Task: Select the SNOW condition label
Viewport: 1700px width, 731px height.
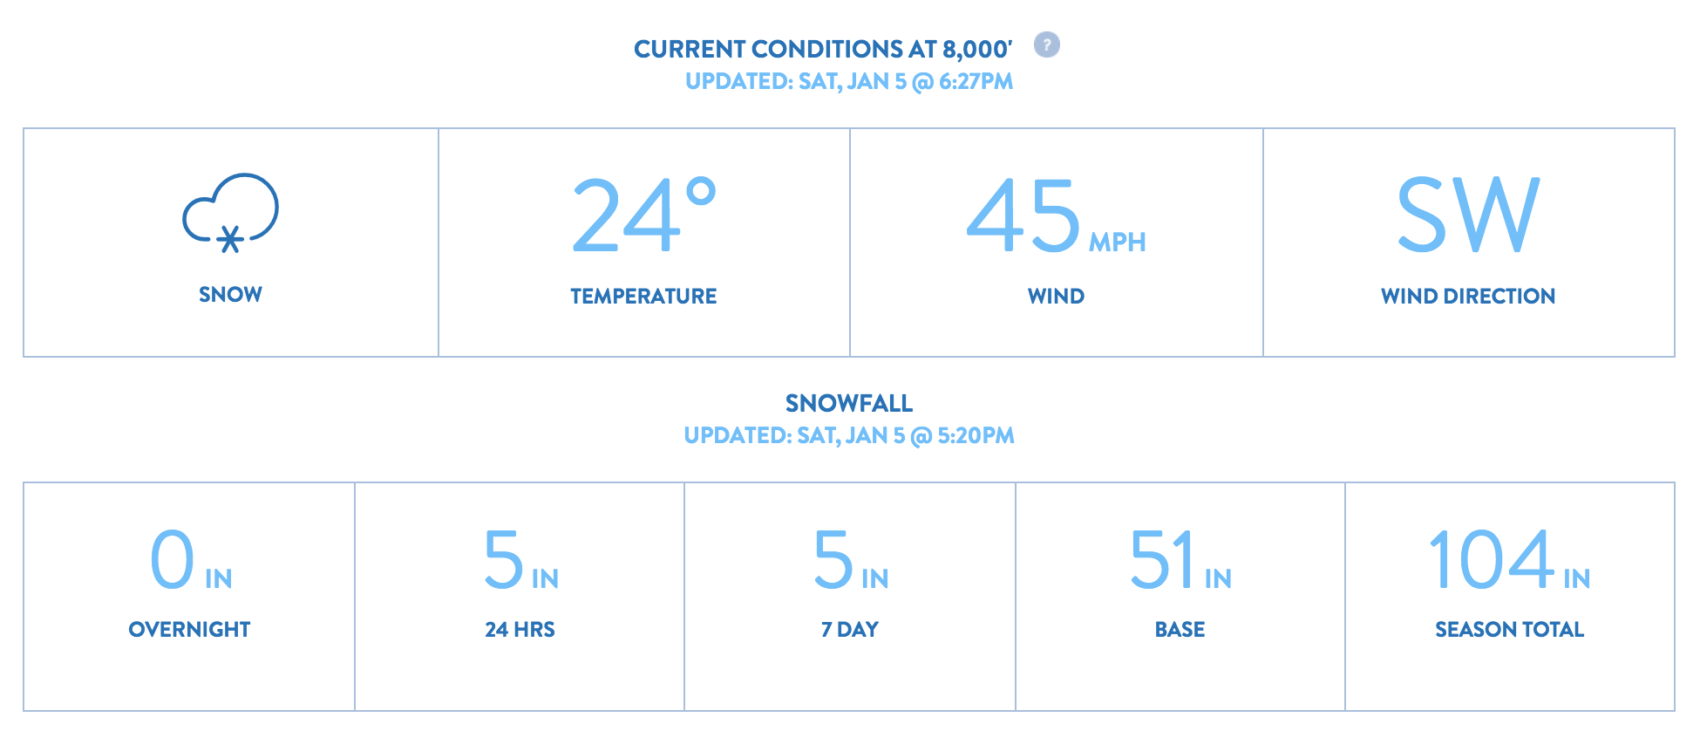Action: tap(230, 295)
